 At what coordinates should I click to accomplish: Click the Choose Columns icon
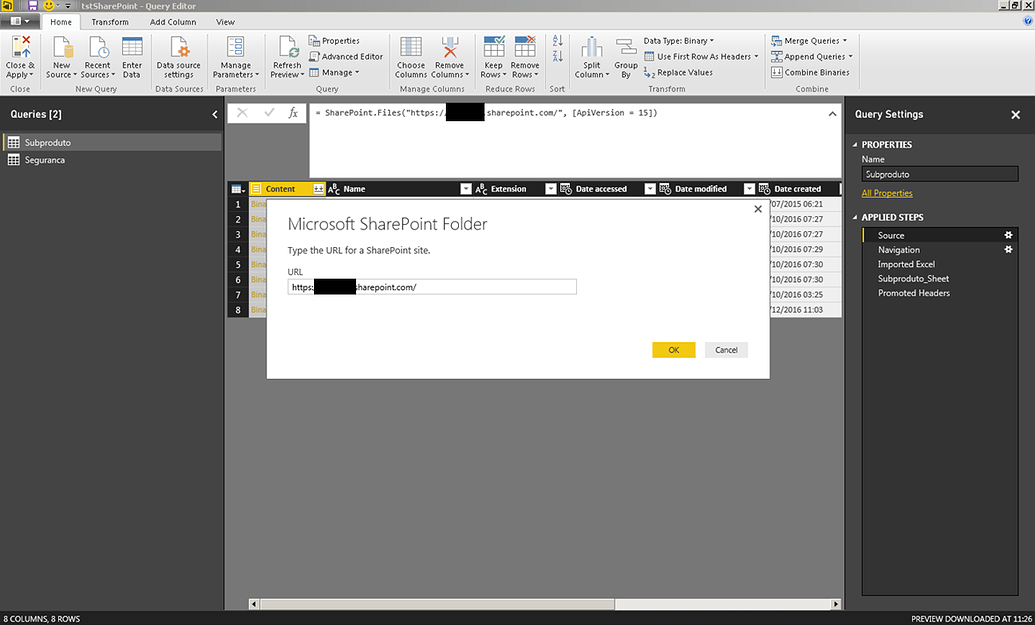[x=410, y=52]
